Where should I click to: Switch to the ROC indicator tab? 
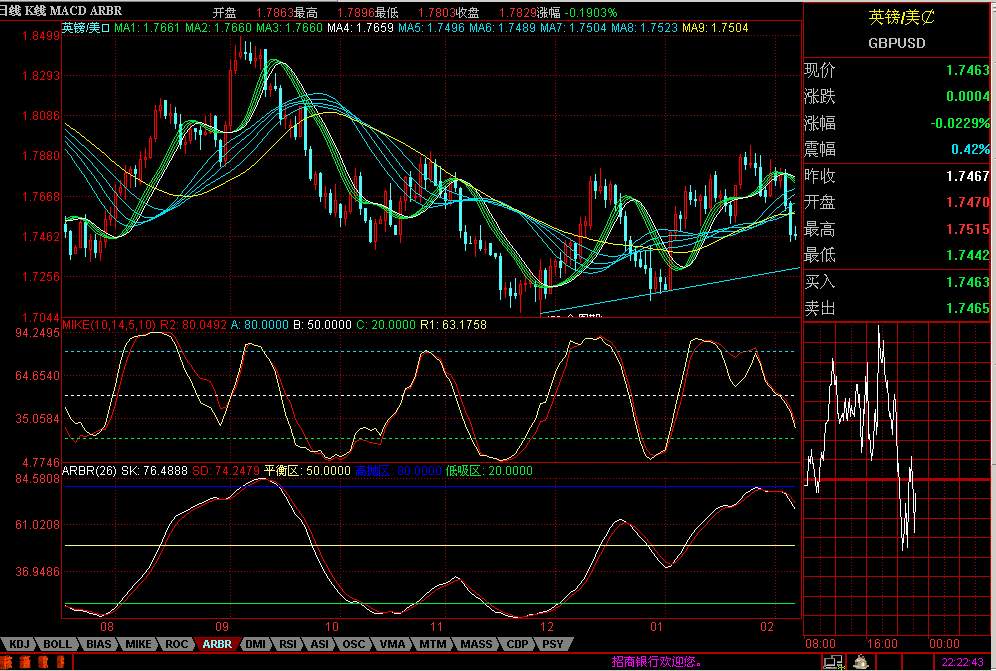tap(177, 644)
